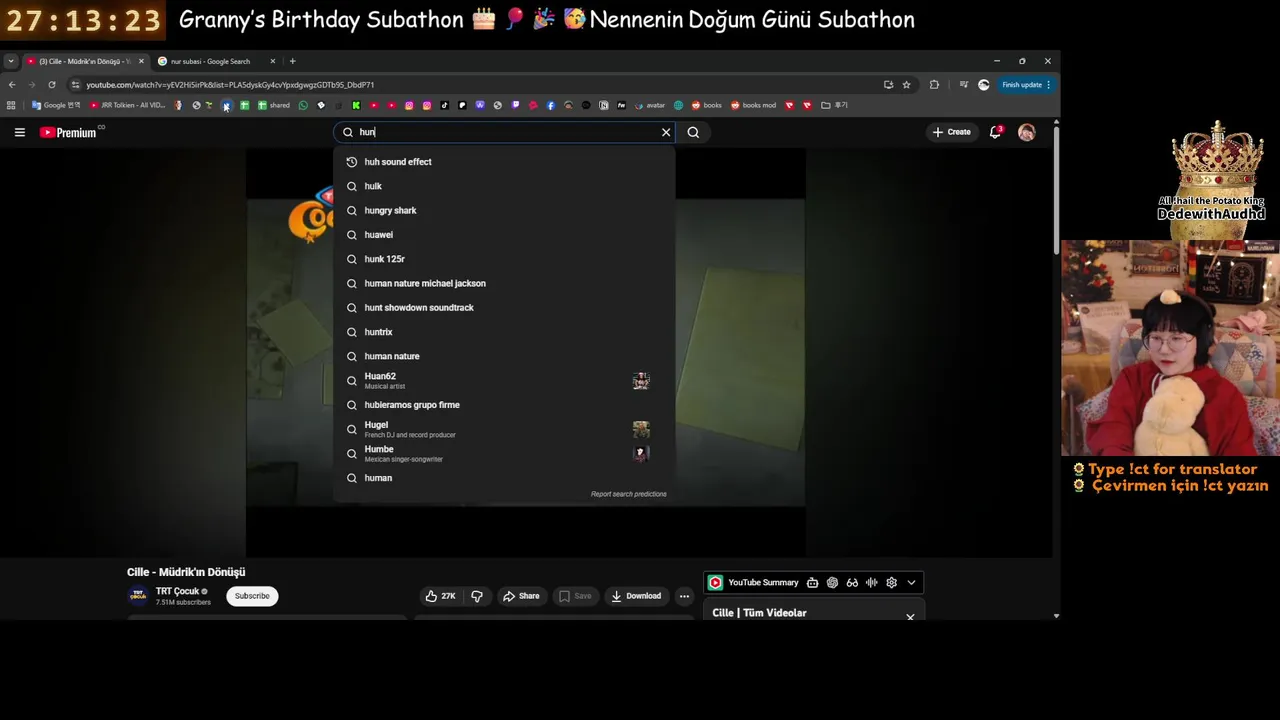
Task: Click the address bar URL
Action: coord(230,85)
